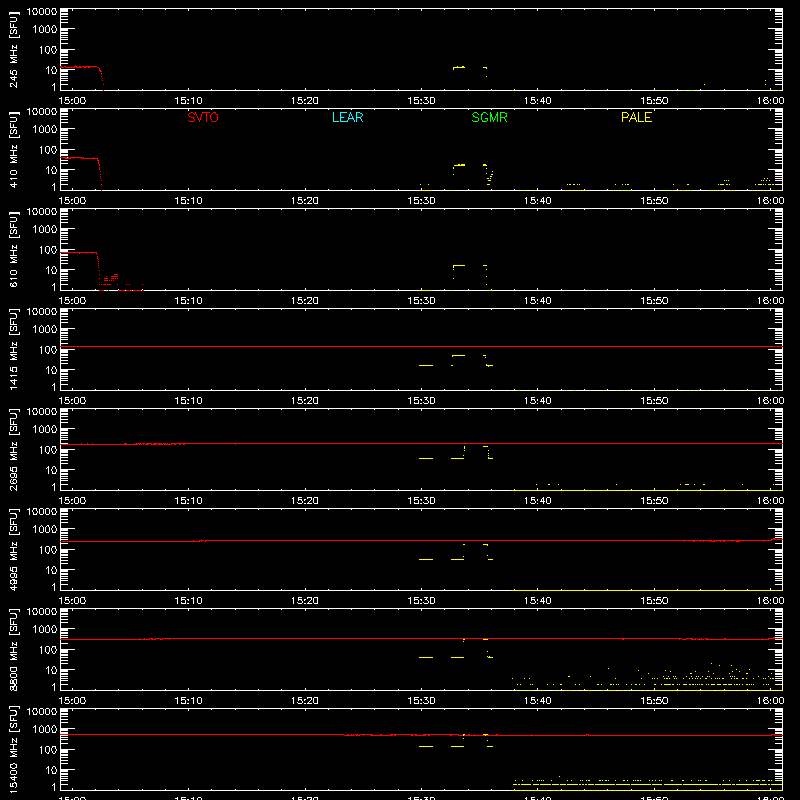
Task: Click the 15:50 tick below the 8800 MHz panel
Action: coord(654,701)
